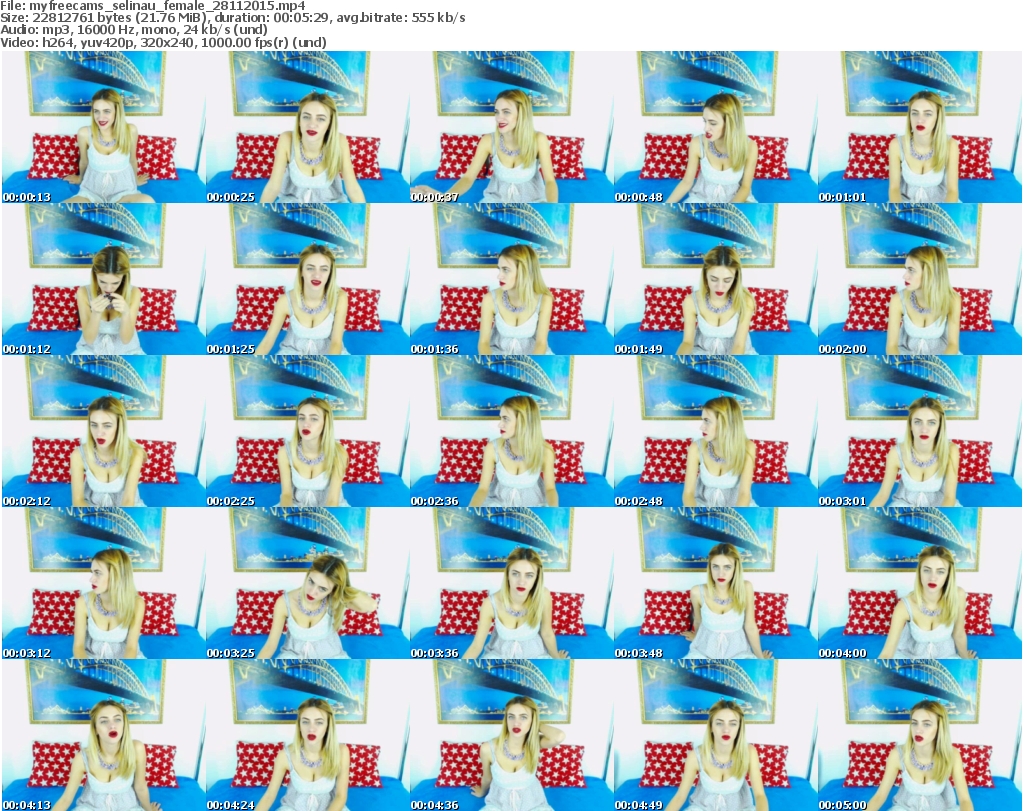Select the thumbnail stamped 00:01:01
Image resolution: width=1024 pixels, height=811 pixels.
coord(920,127)
